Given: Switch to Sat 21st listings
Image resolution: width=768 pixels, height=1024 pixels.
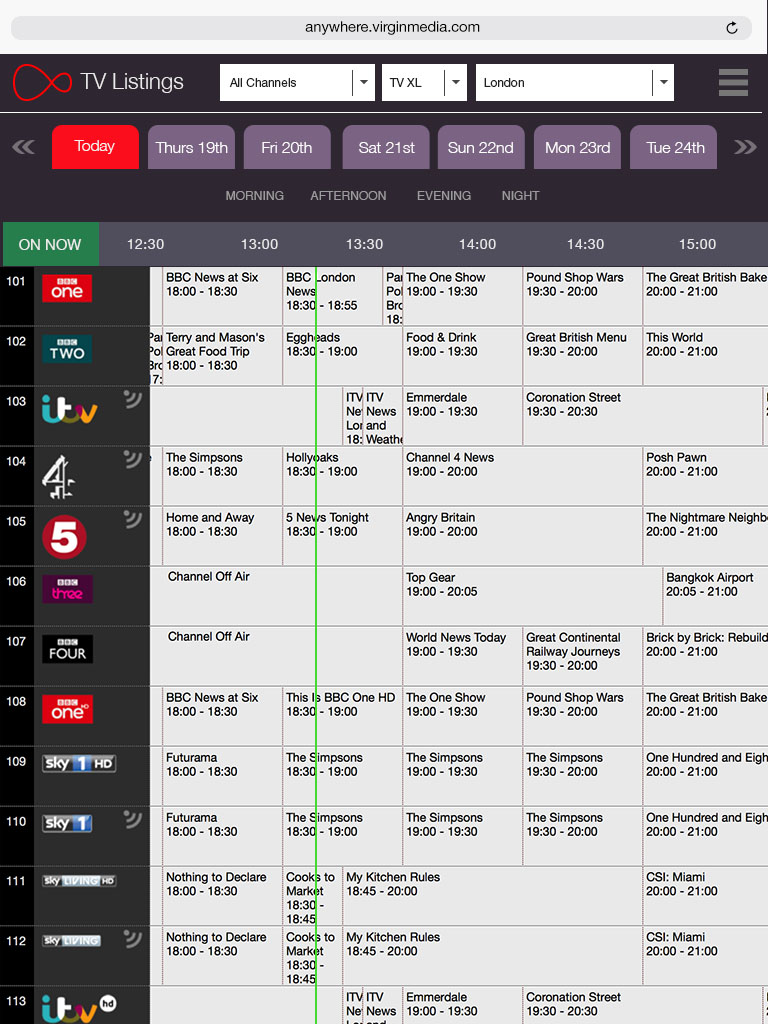Looking at the screenshot, I should (x=386, y=147).
